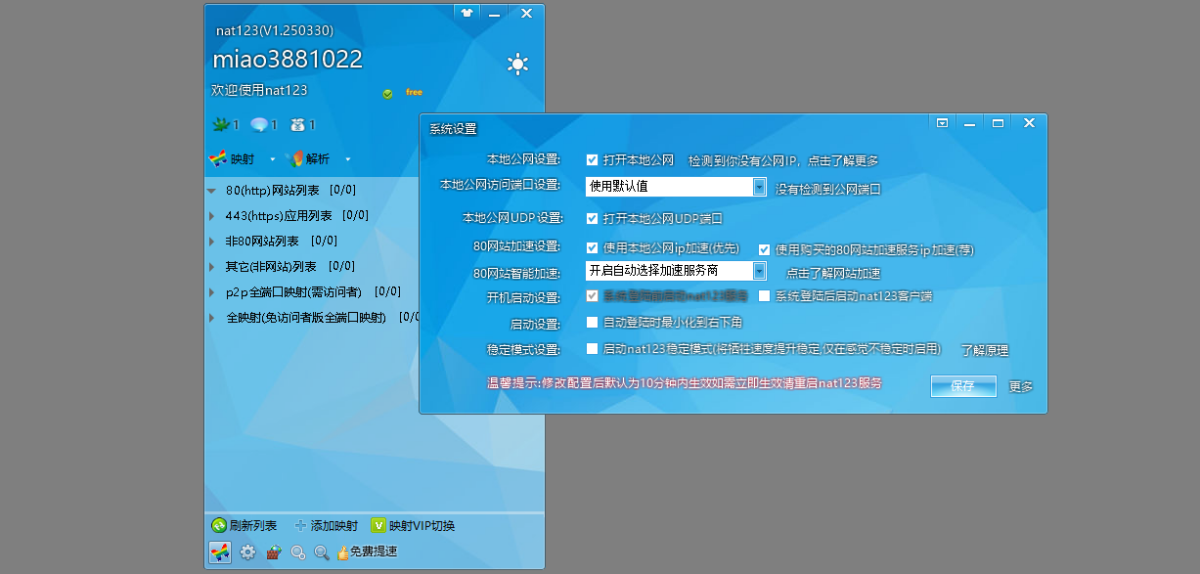The height and width of the screenshot is (574, 1200).
Task: Open the dropdown arrow next to 映射
Action: 272,159
